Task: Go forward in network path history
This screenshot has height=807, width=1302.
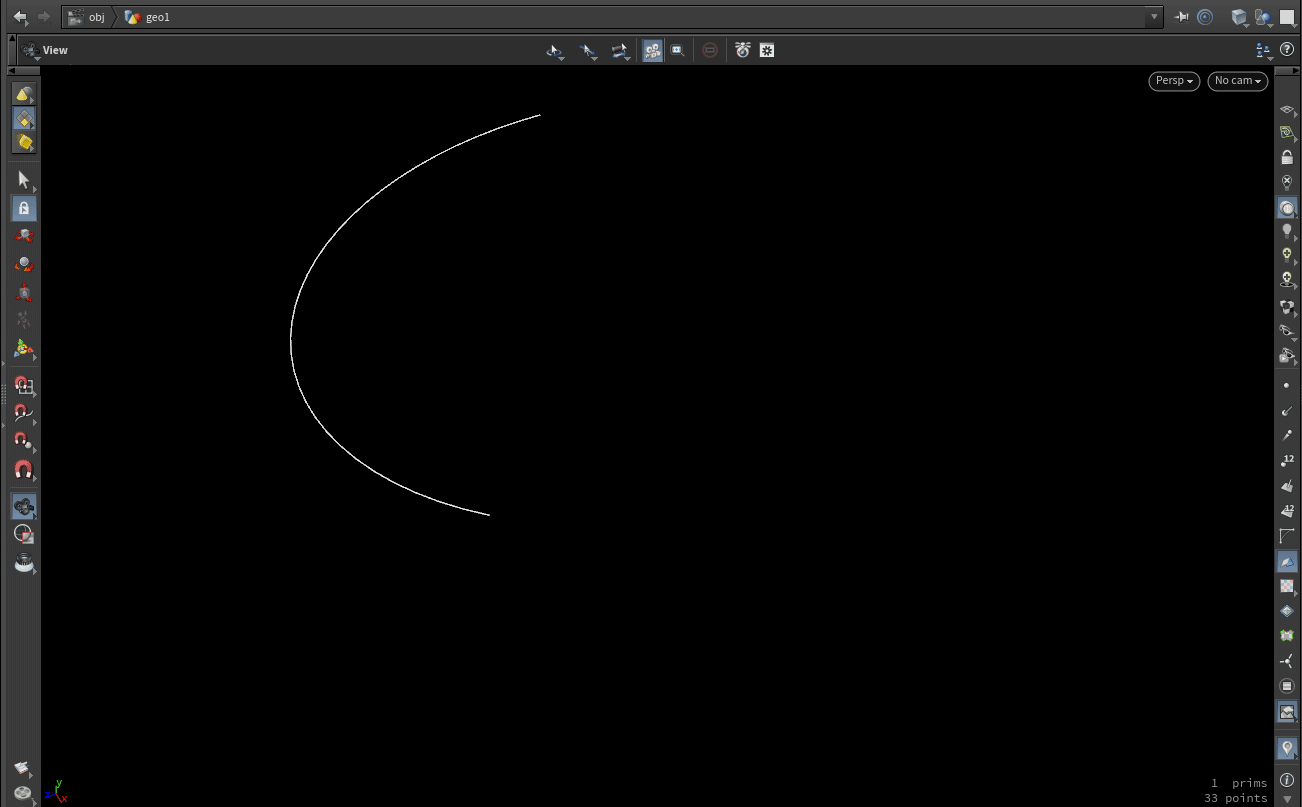Action: [x=43, y=17]
